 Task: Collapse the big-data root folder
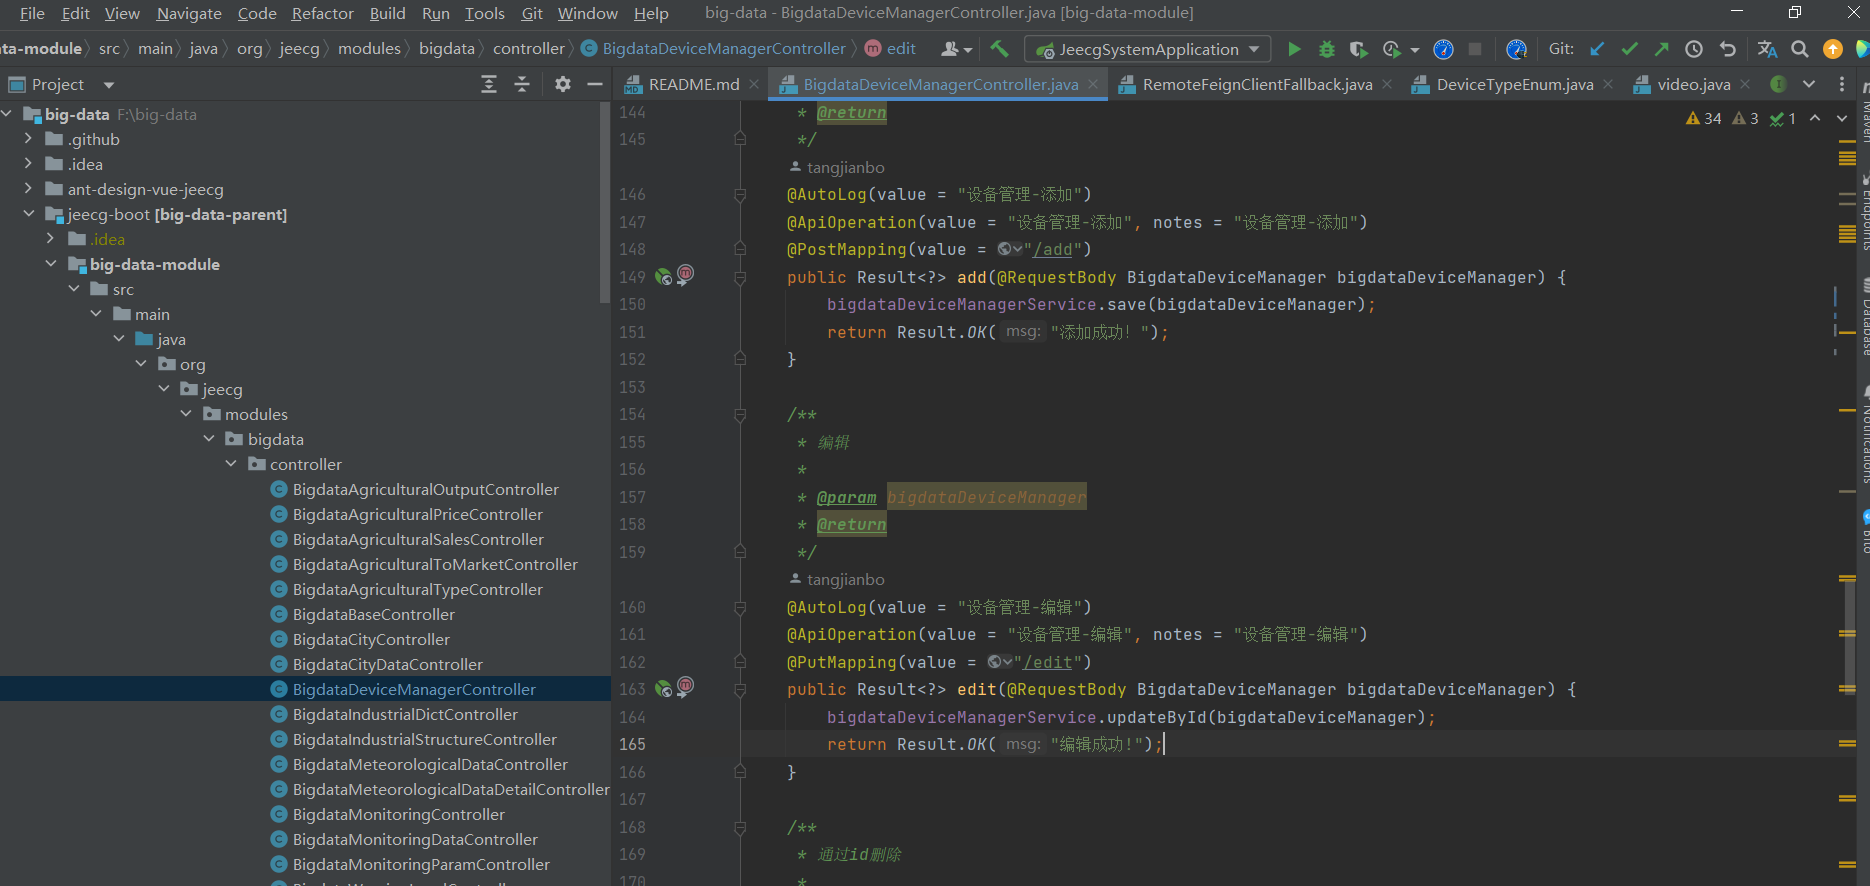point(7,114)
